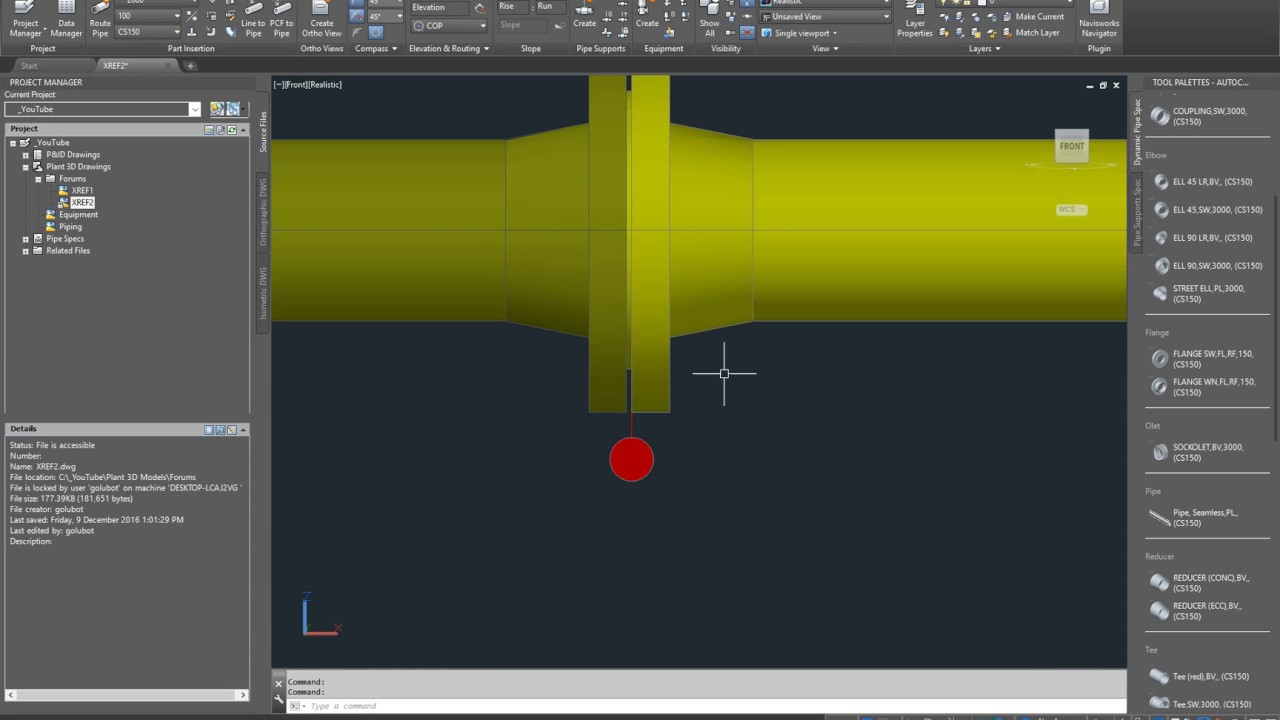Click the Line to Pipe tool
The width and height of the screenshot is (1280, 720).
pyautogui.click(x=253, y=20)
